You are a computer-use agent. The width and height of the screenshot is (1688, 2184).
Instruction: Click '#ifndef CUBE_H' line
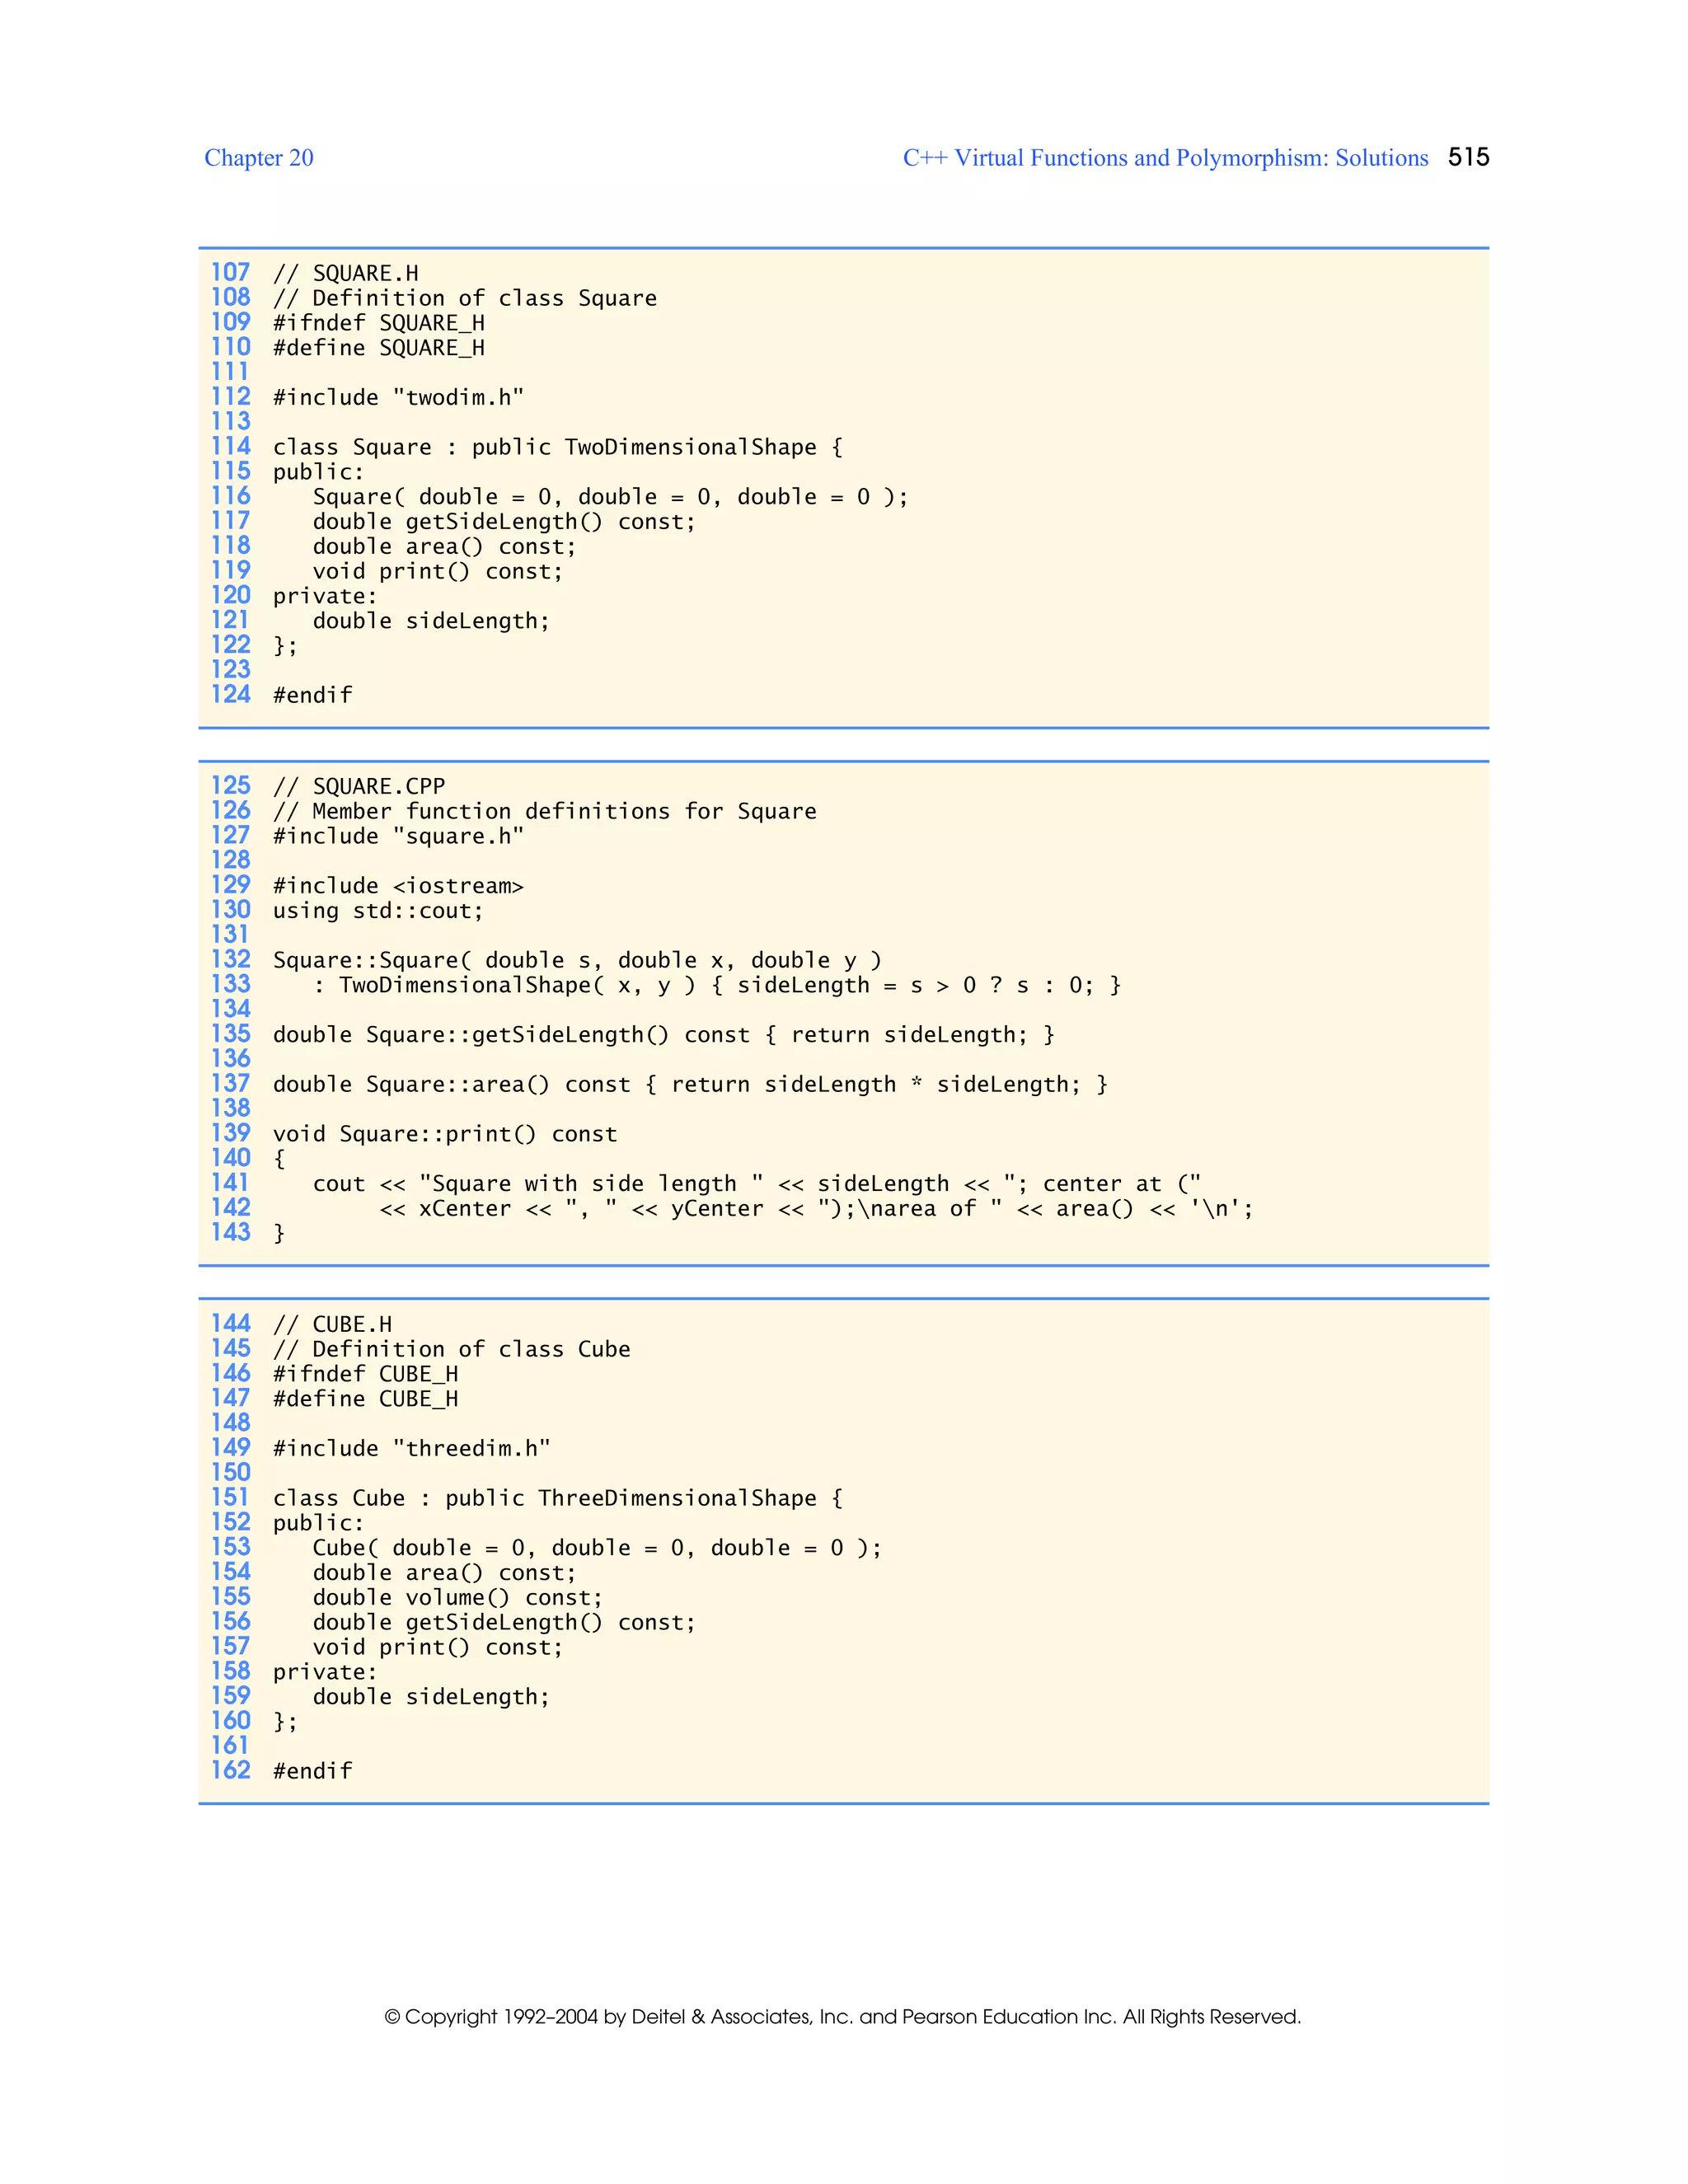(366, 1375)
